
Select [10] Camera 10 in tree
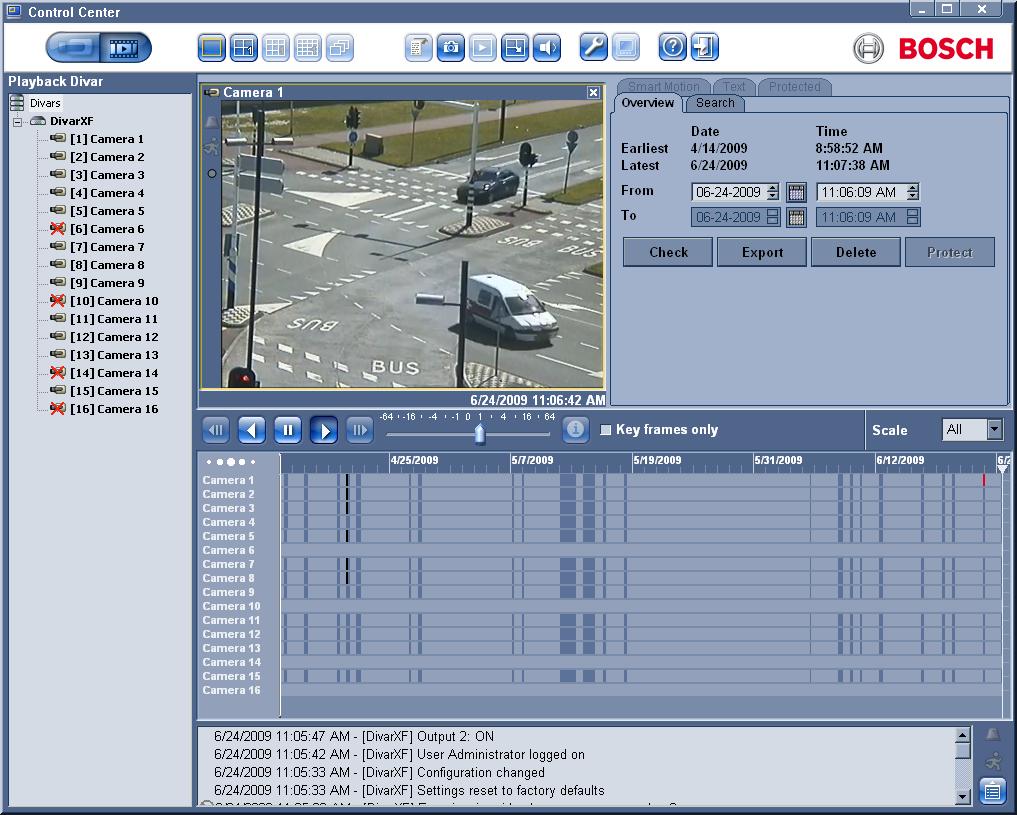pos(114,301)
